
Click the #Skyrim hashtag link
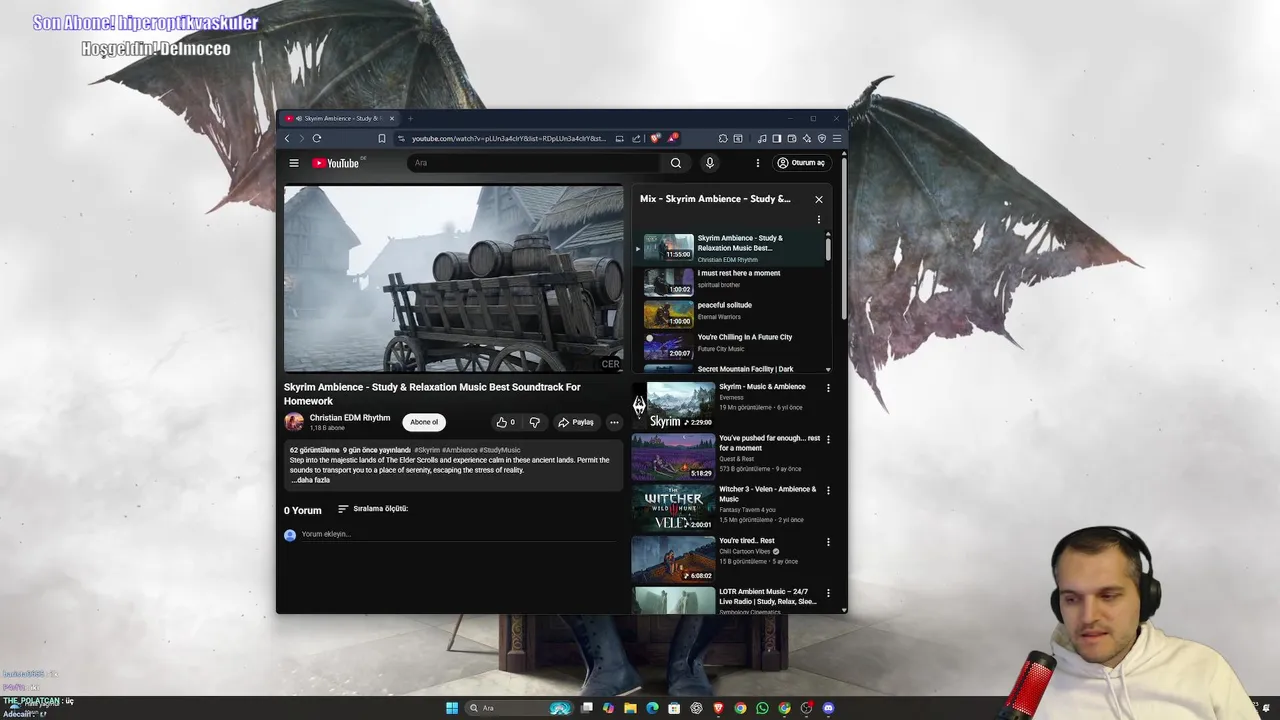click(425, 450)
